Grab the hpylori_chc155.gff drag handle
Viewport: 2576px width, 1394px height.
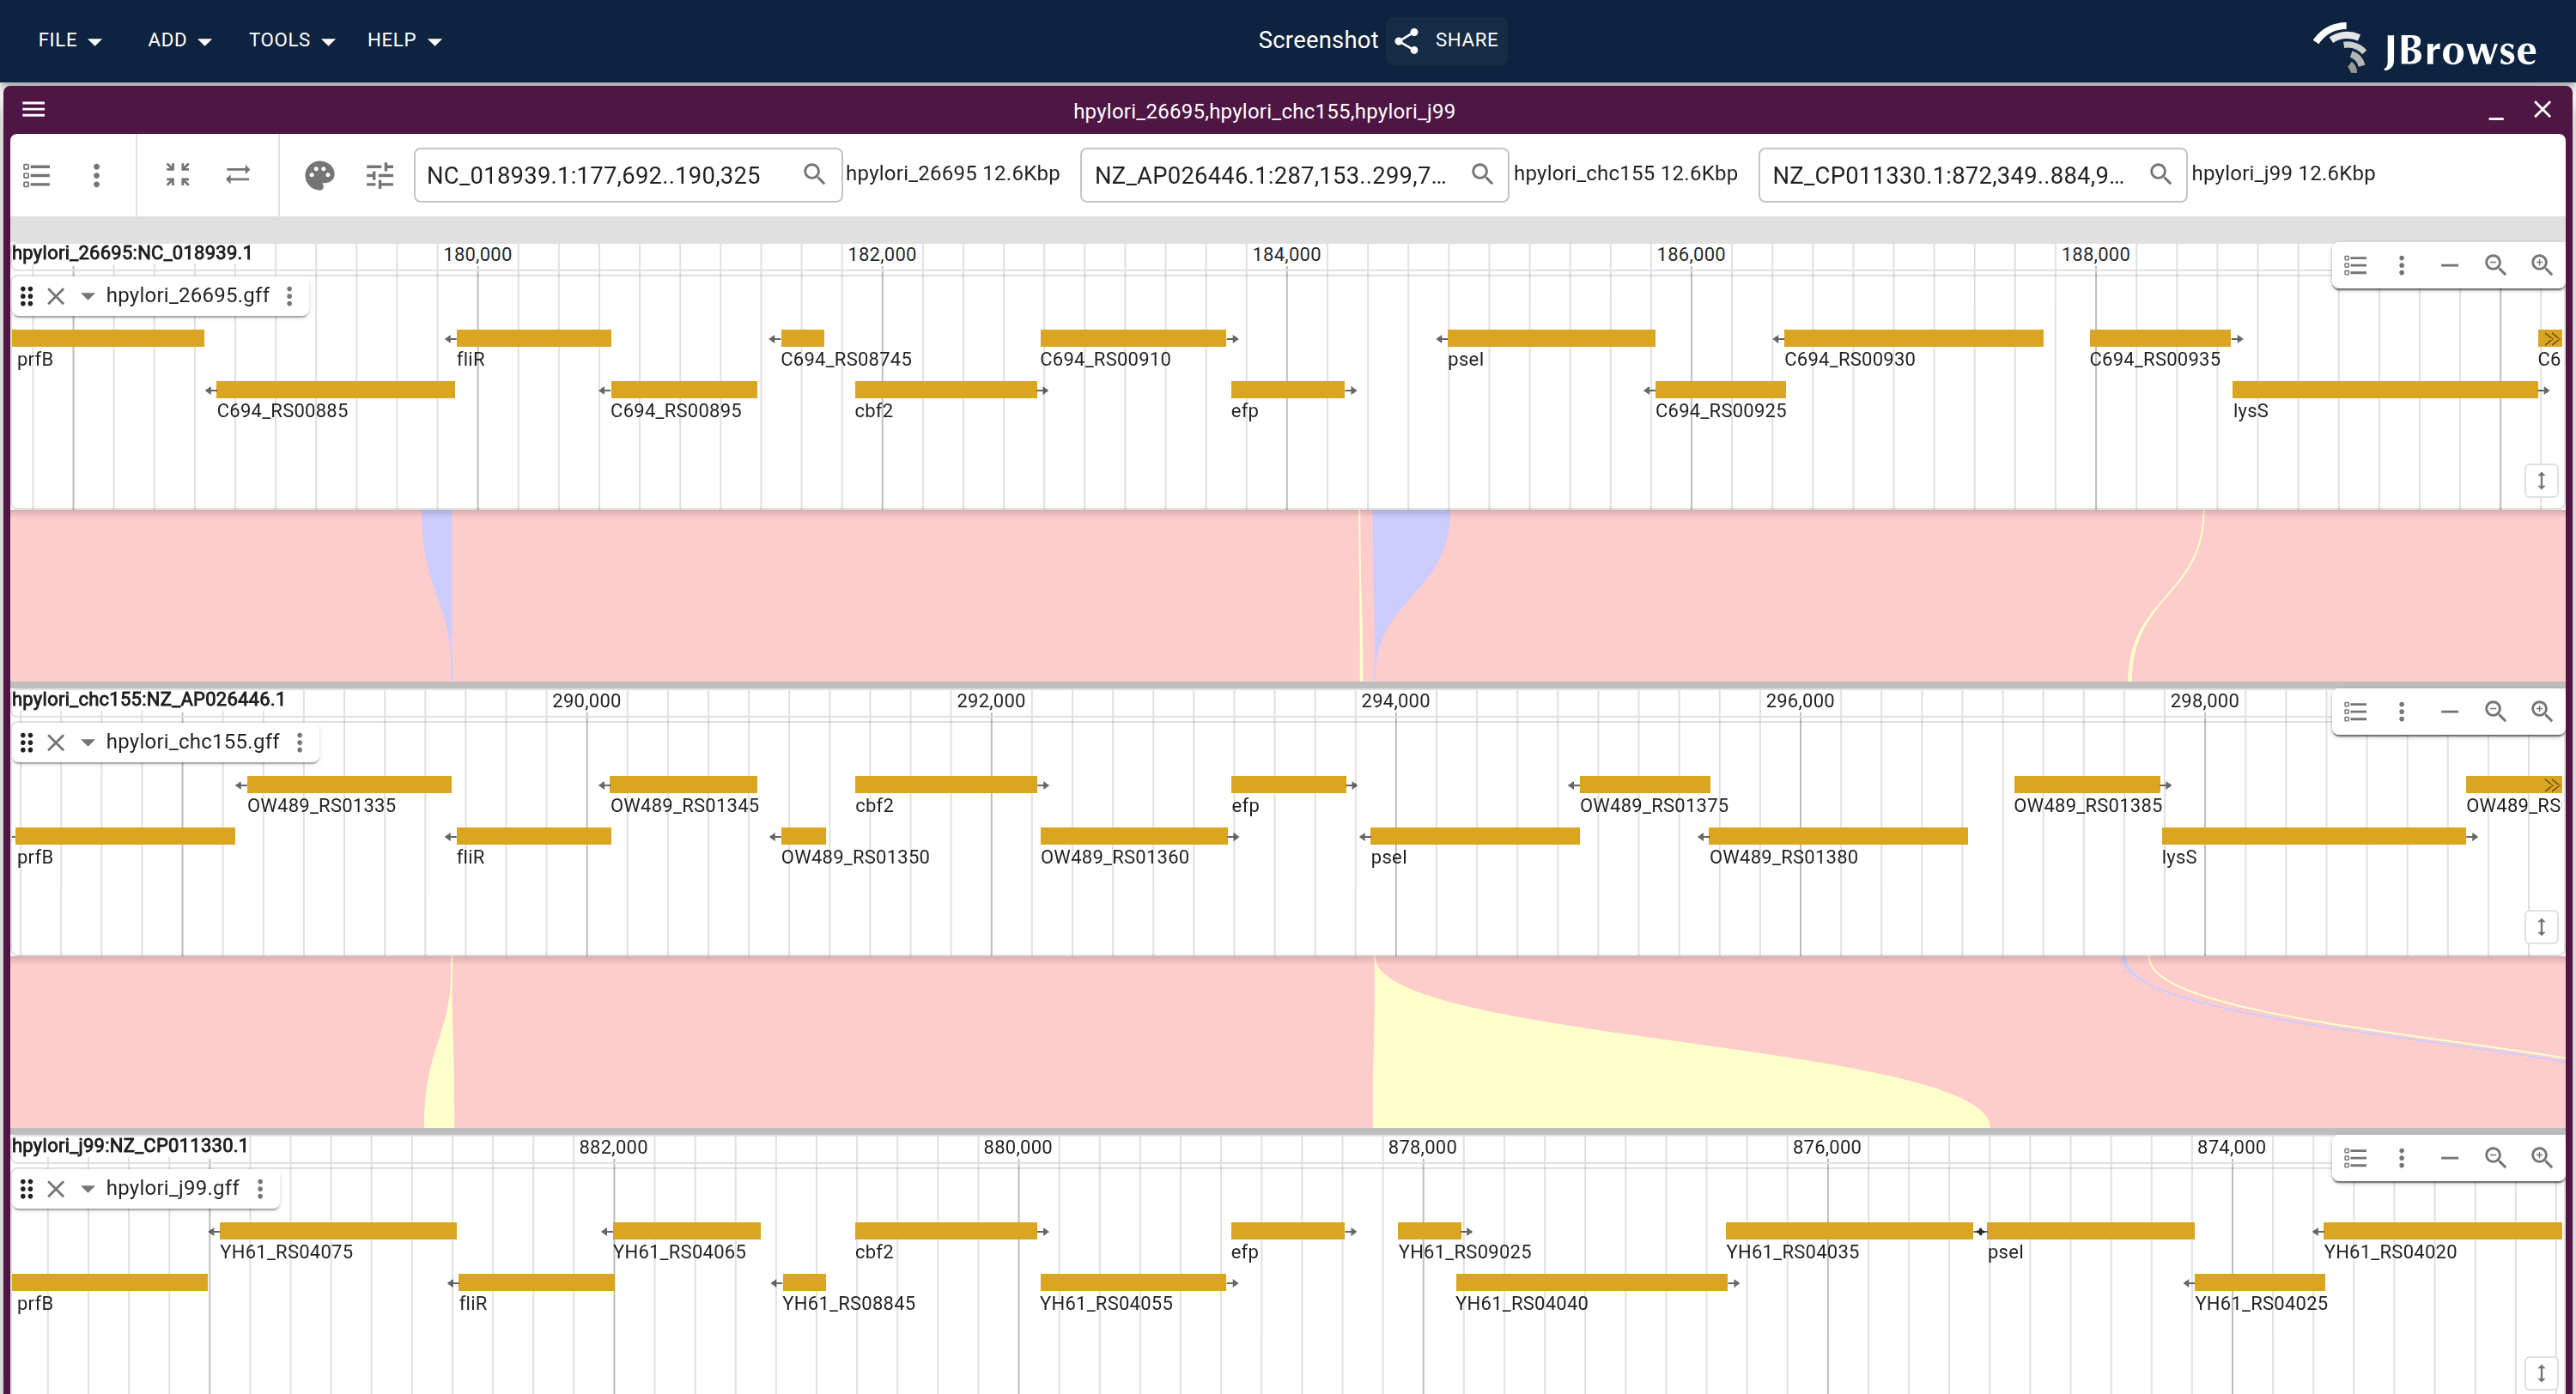click(x=27, y=742)
